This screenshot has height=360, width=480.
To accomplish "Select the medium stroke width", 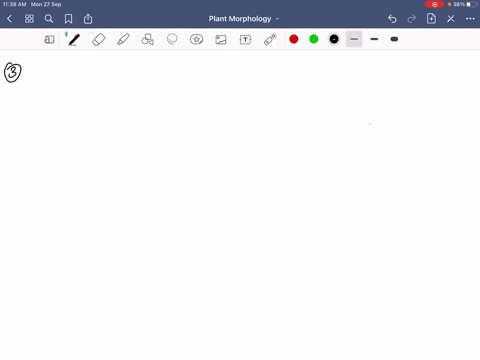I will tap(374, 39).
